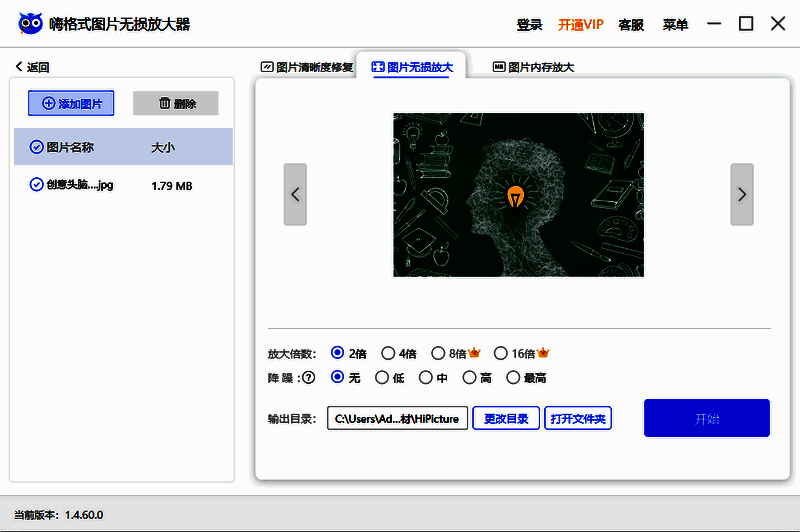Click the 打开文件夹 button

pos(578,418)
